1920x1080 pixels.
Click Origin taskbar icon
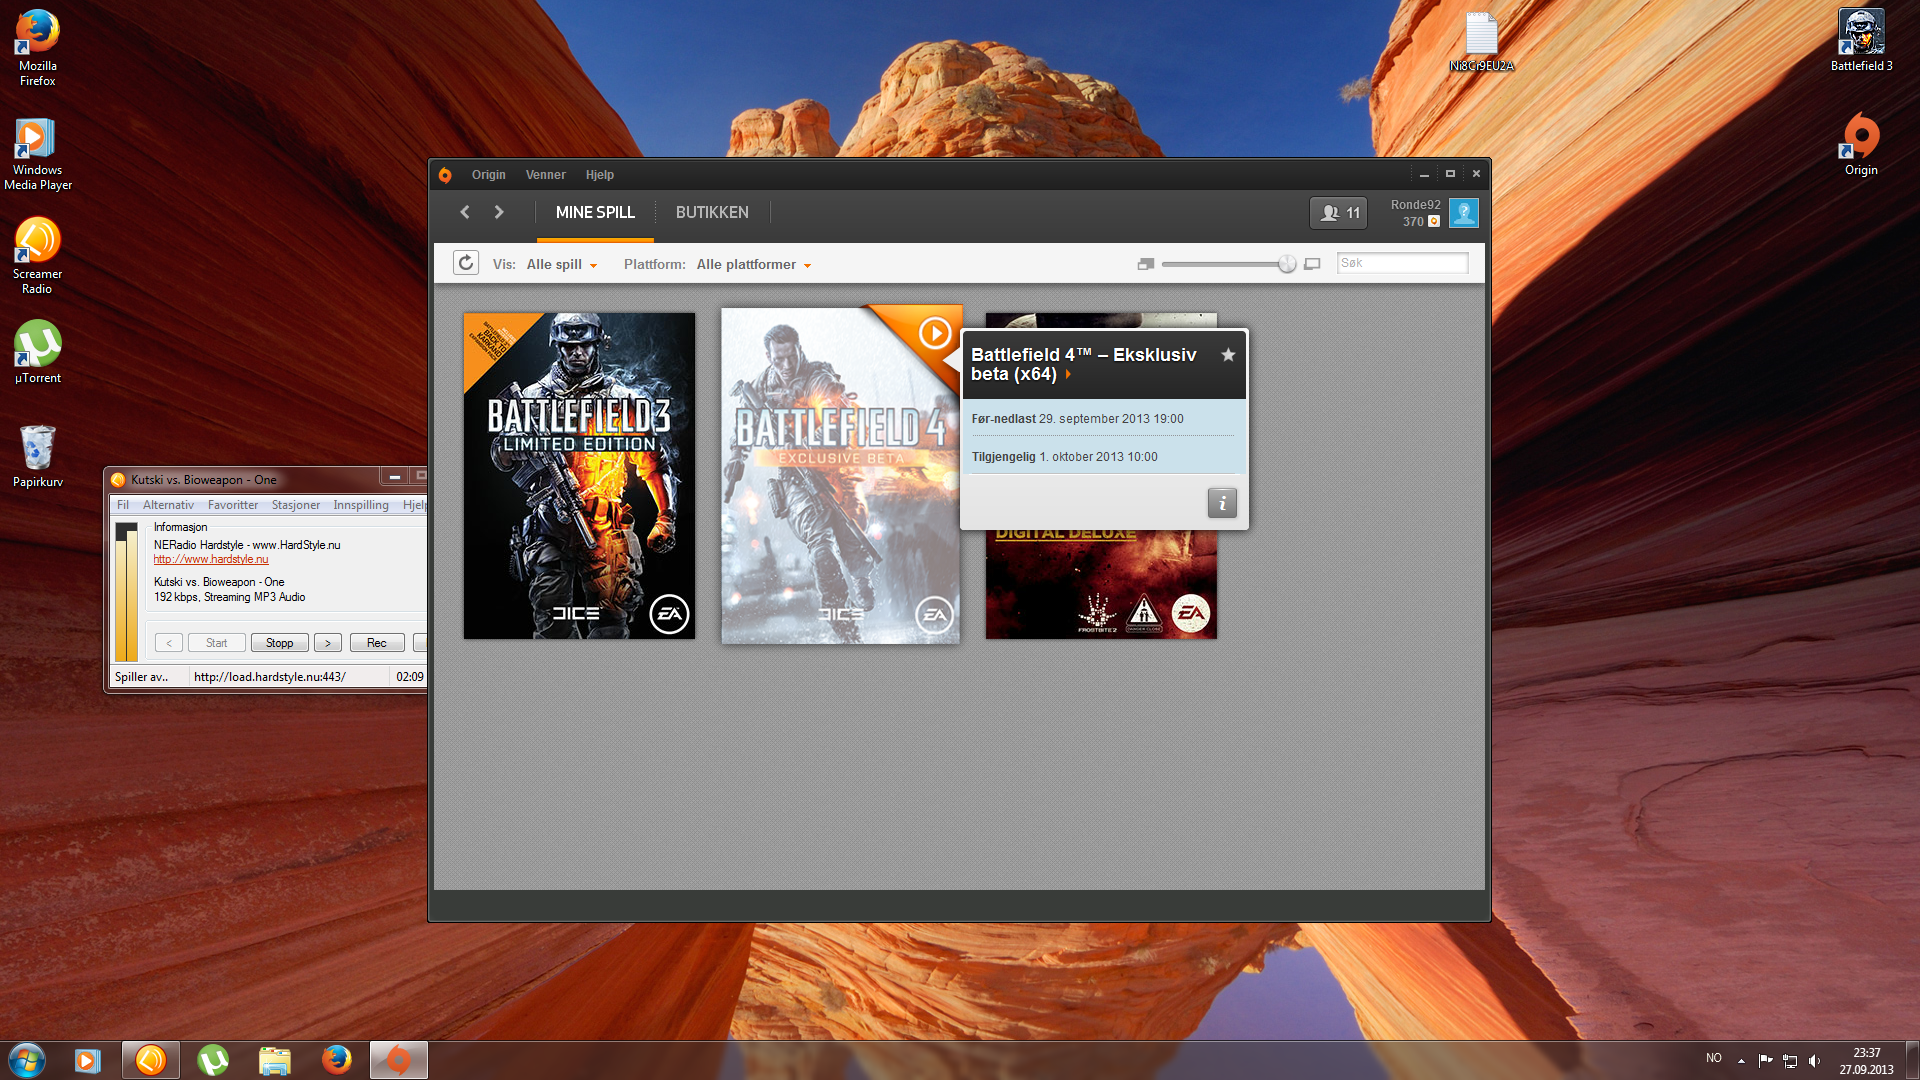[399, 1060]
